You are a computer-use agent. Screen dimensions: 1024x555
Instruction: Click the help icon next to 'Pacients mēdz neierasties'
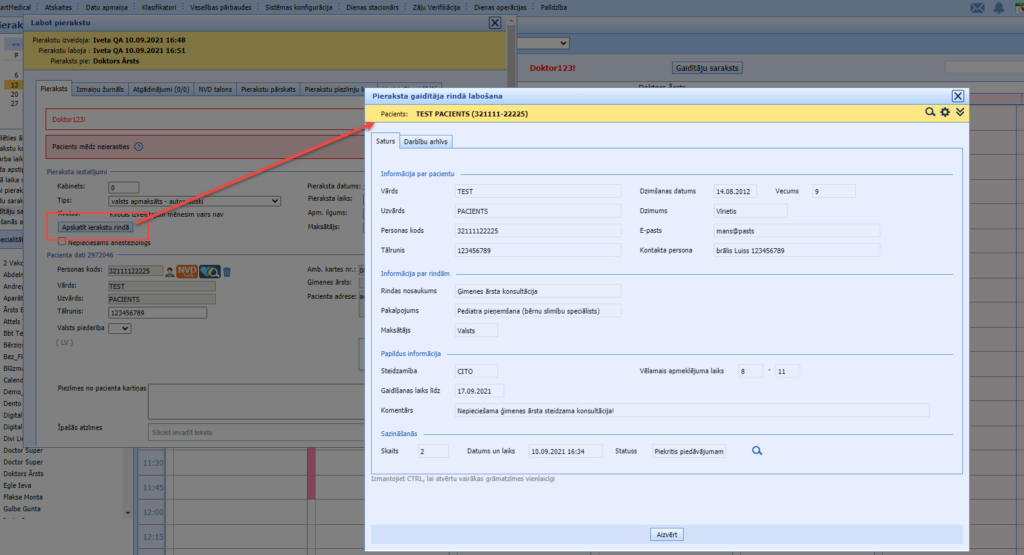coord(138,146)
